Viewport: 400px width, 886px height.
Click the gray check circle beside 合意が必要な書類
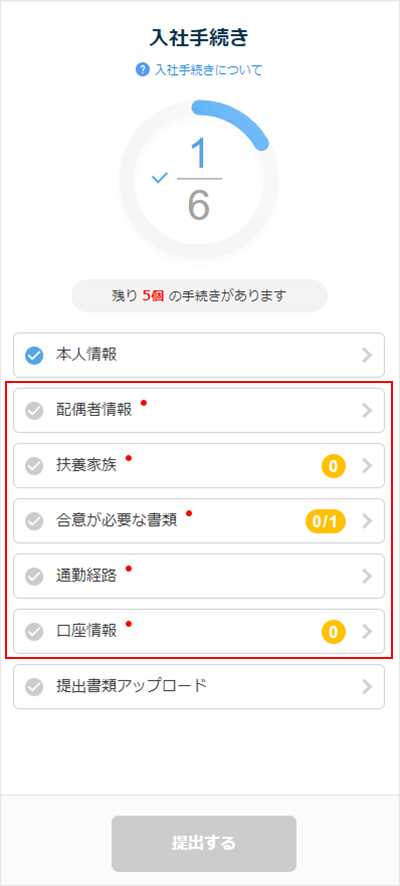click(x=34, y=522)
